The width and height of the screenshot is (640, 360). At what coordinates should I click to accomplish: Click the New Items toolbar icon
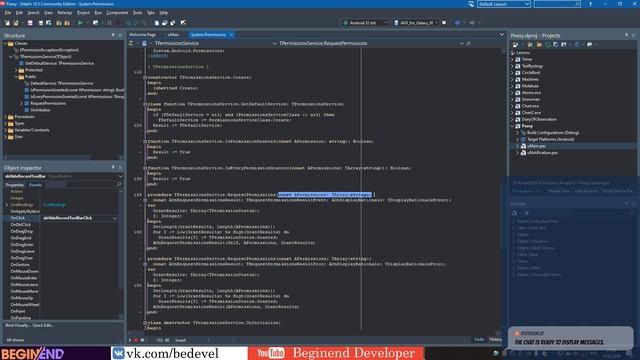click(7, 23)
